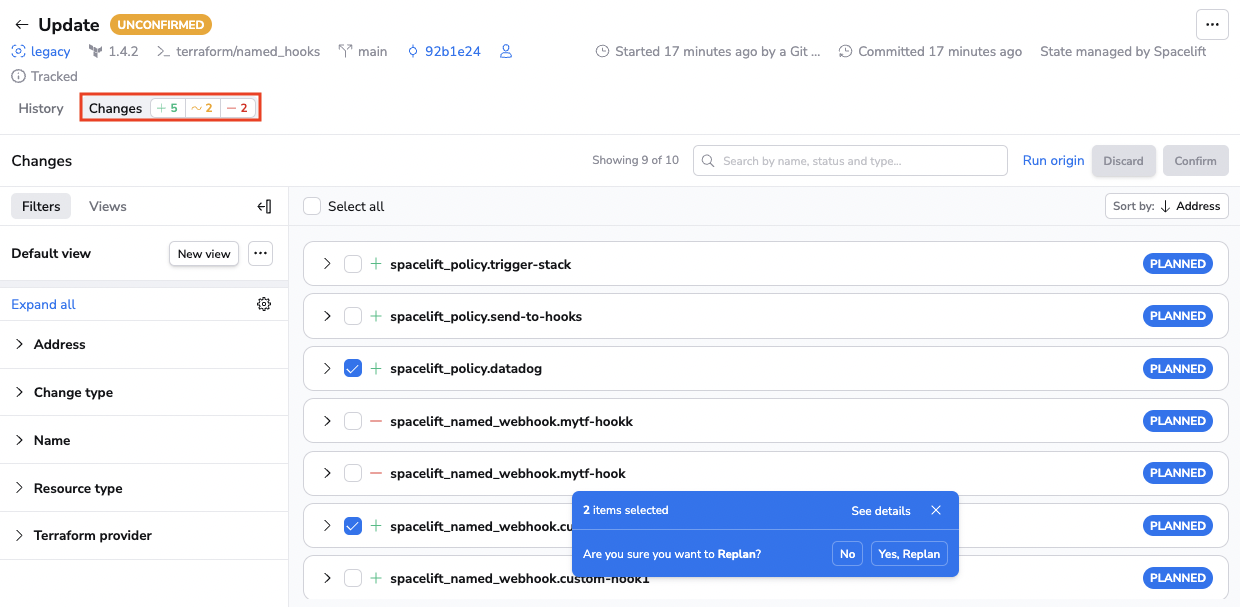
Task: Close the items selected popup
Action: coord(936,510)
